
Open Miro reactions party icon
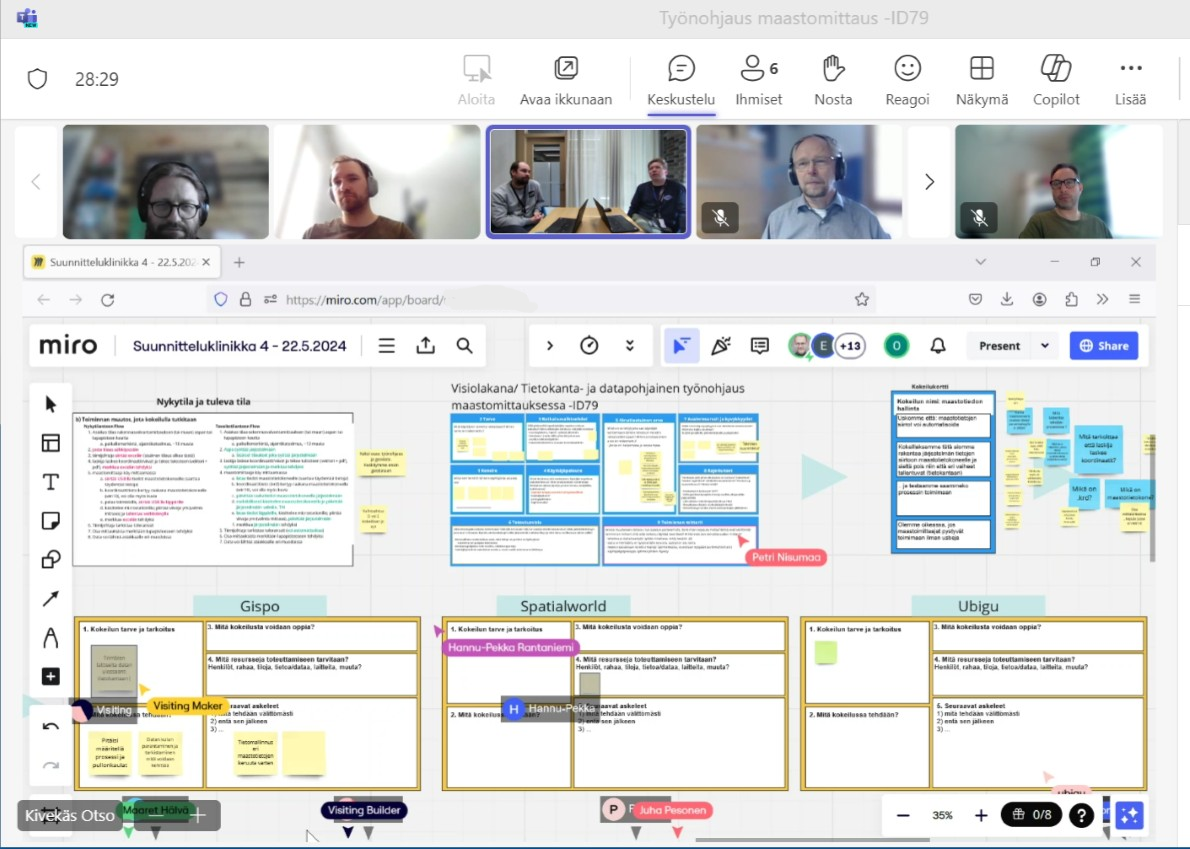pyautogui.click(x=720, y=346)
